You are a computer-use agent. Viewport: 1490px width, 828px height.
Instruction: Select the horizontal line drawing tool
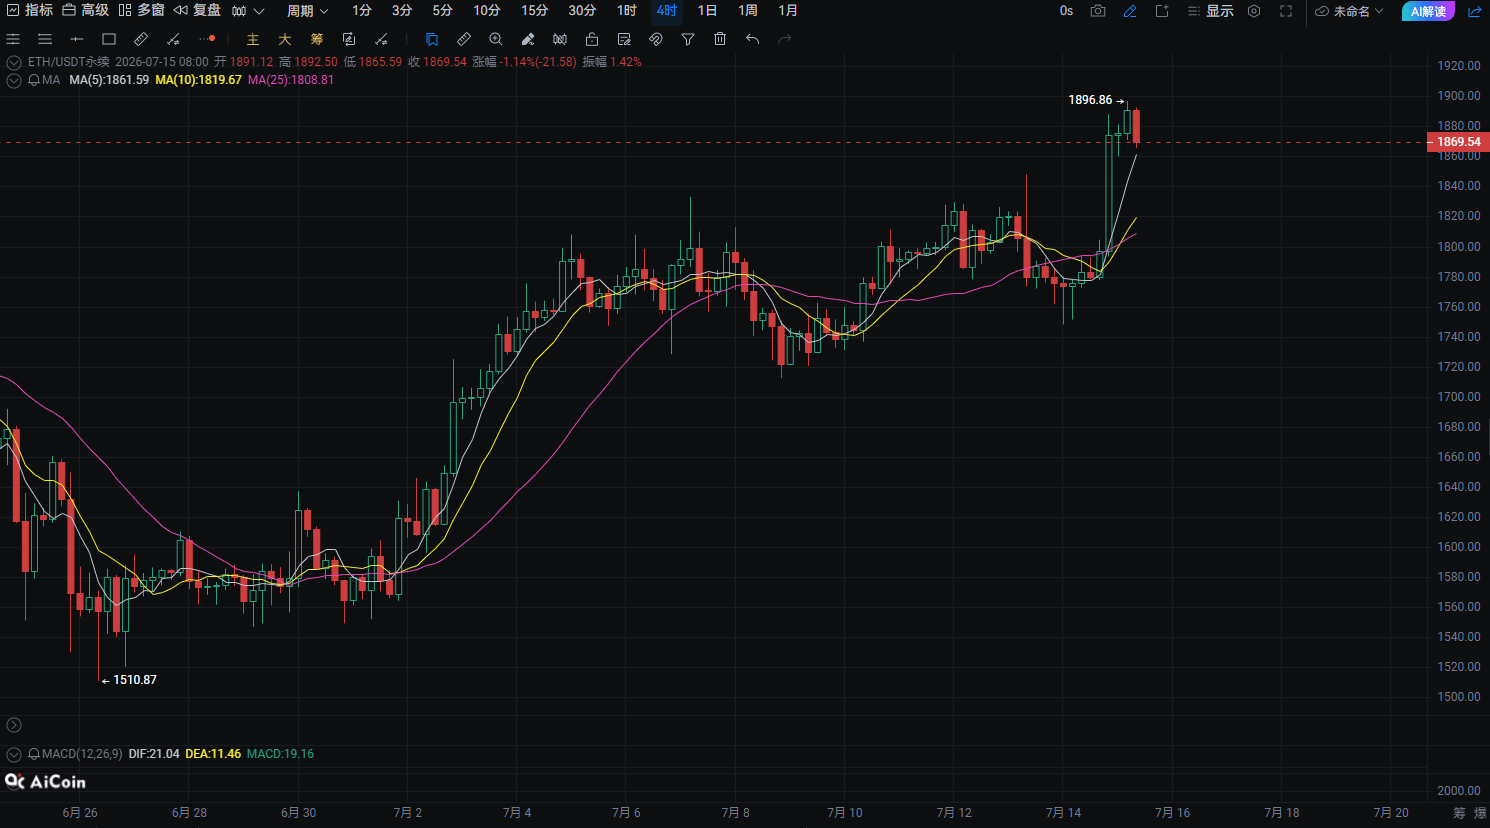click(x=77, y=39)
